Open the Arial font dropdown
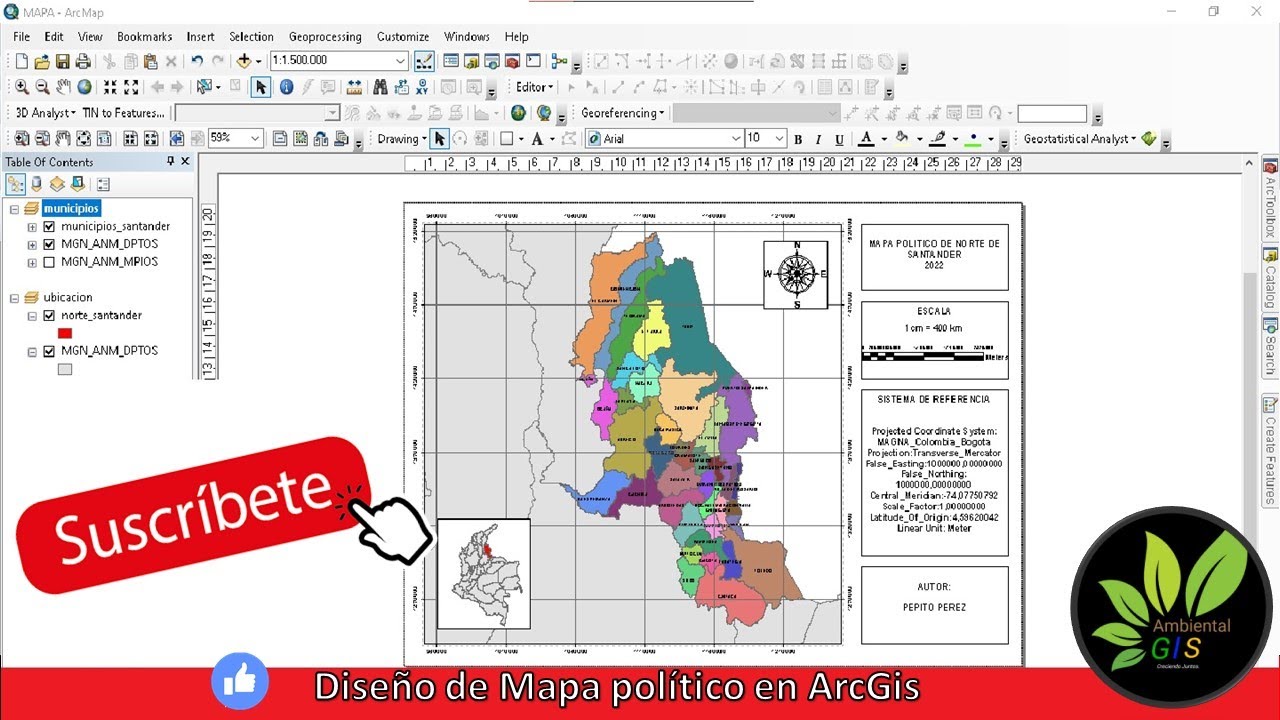Screen dimensions: 1280x720 point(736,139)
